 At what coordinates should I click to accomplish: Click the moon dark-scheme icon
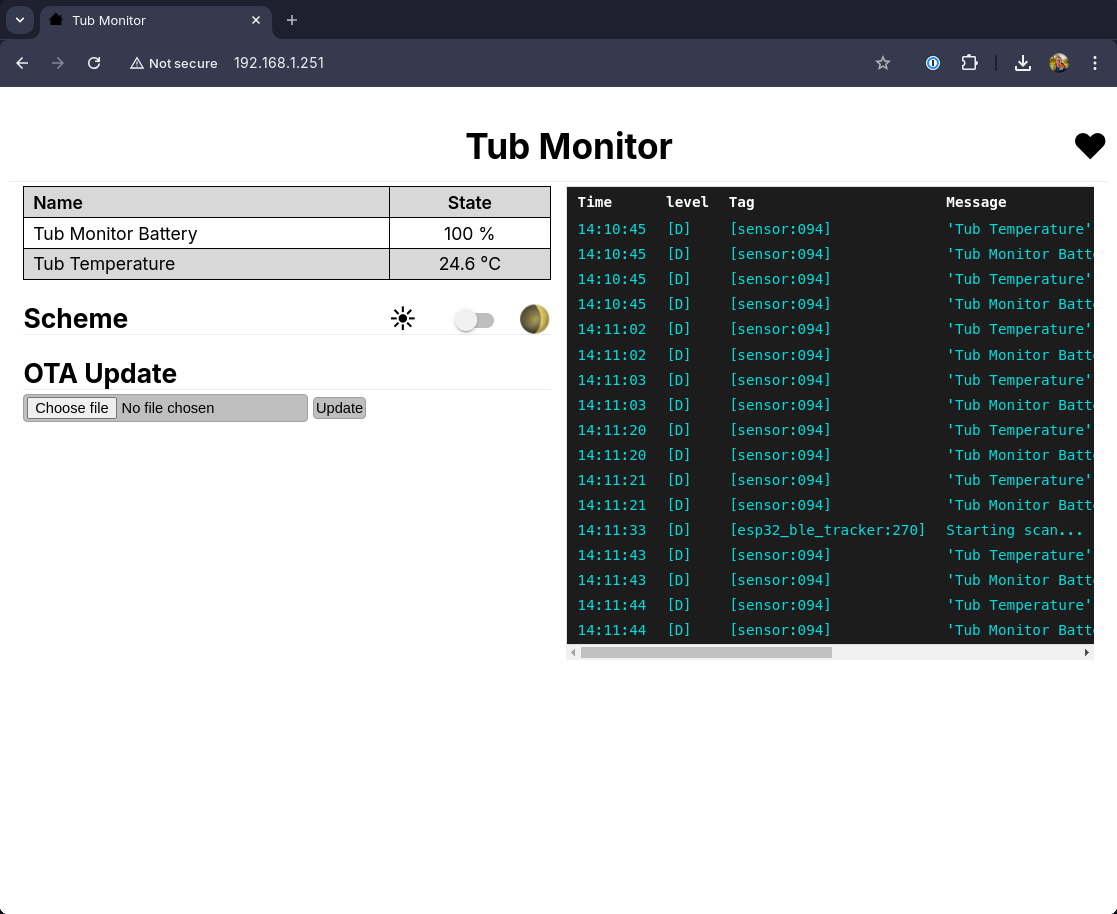[x=534, y=319]
